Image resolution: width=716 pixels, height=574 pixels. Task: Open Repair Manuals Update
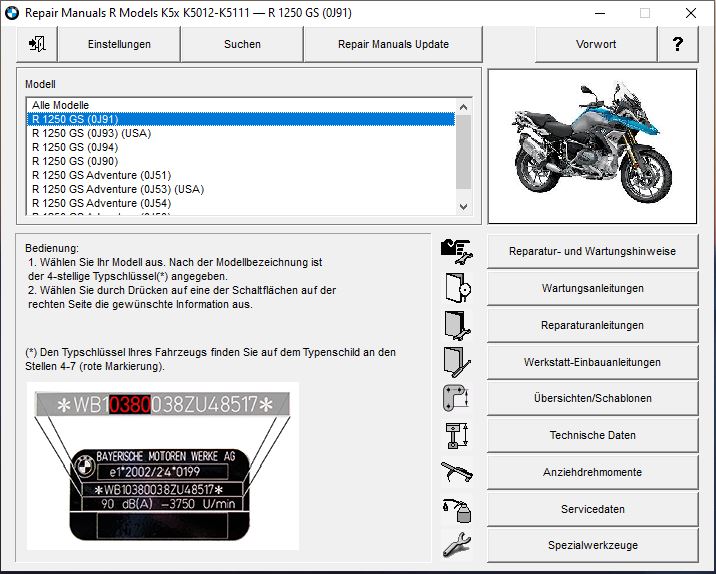tap(393, 44)
